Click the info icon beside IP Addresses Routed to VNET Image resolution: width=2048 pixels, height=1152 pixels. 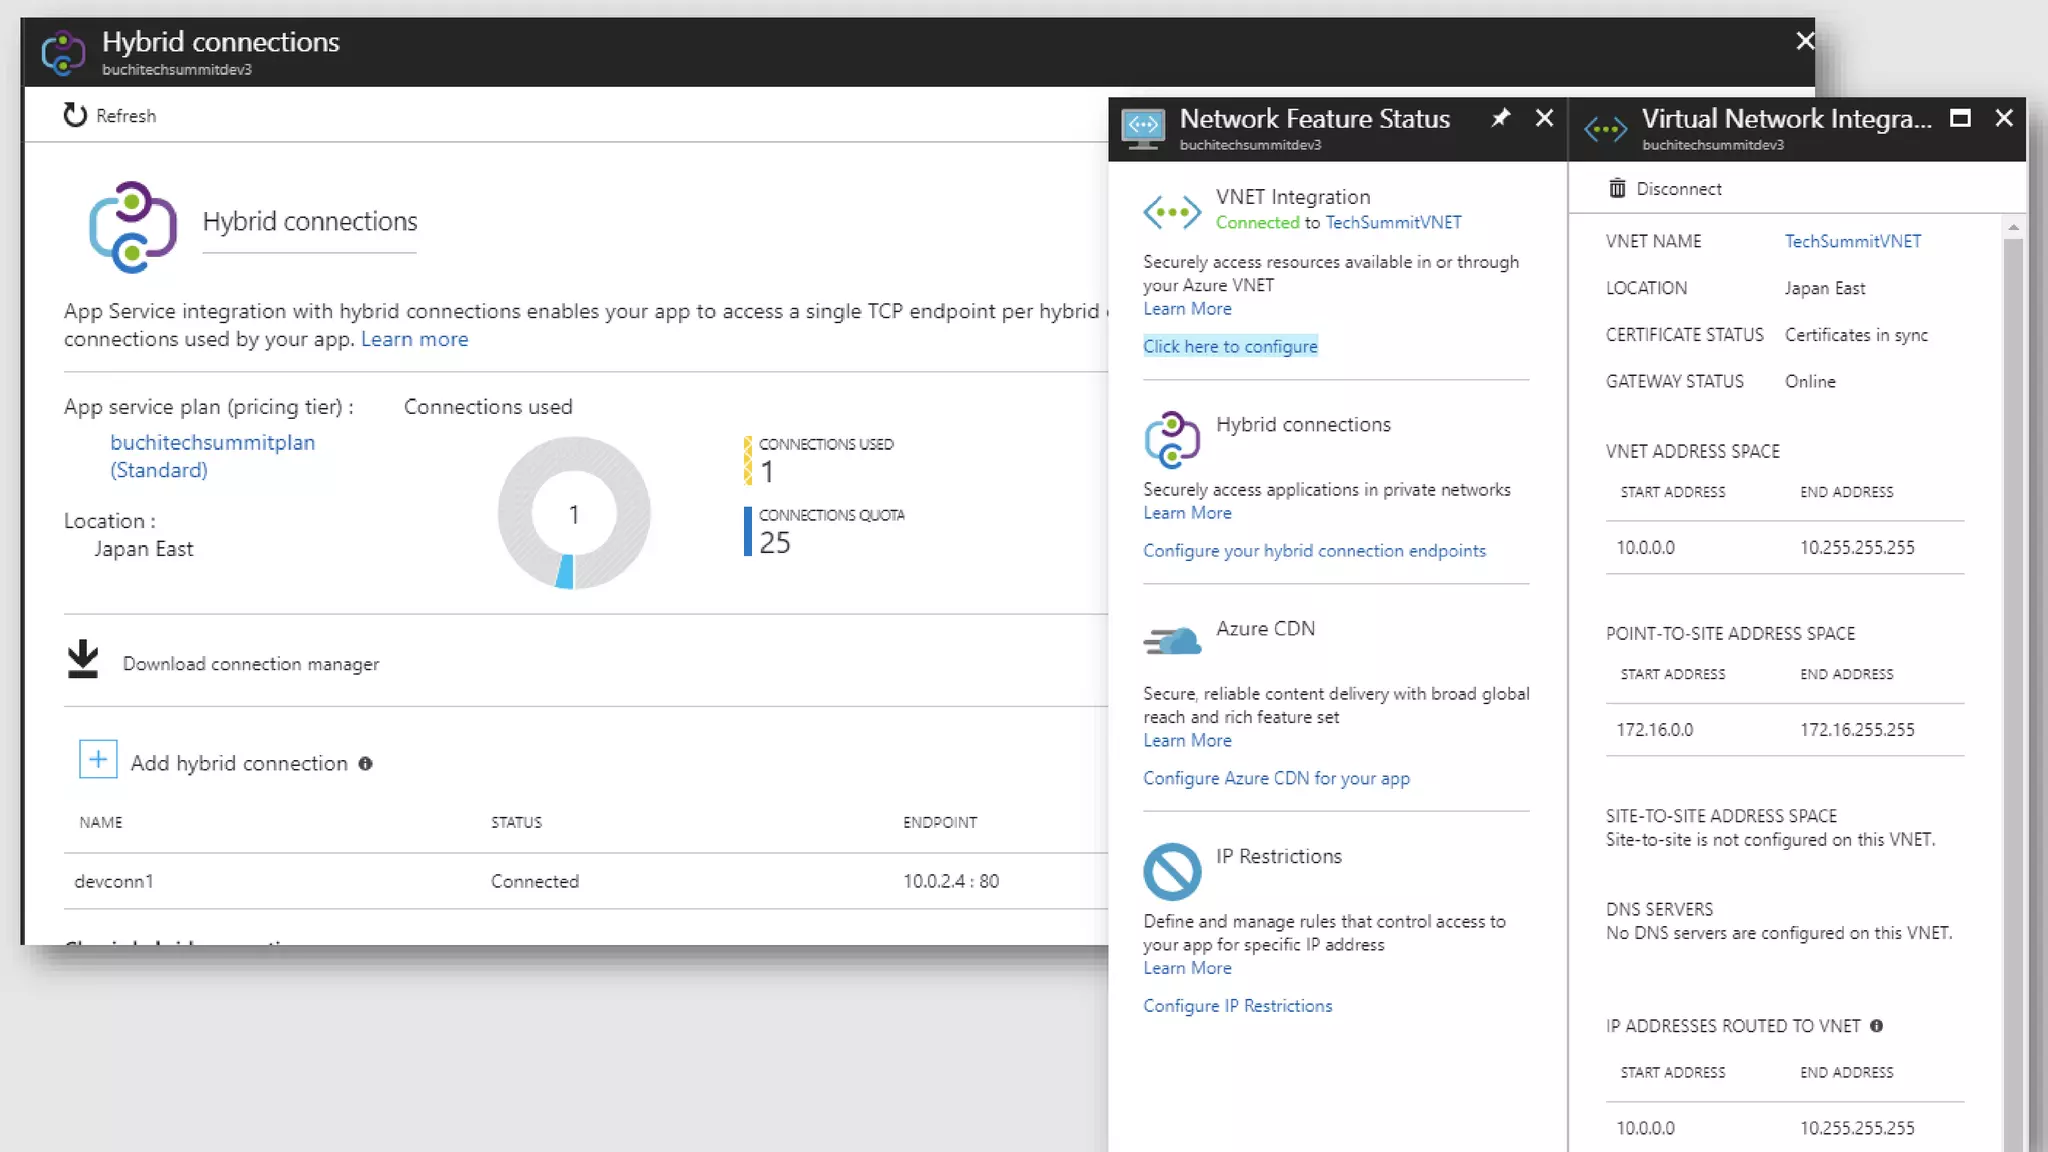click(1876, 1026)
